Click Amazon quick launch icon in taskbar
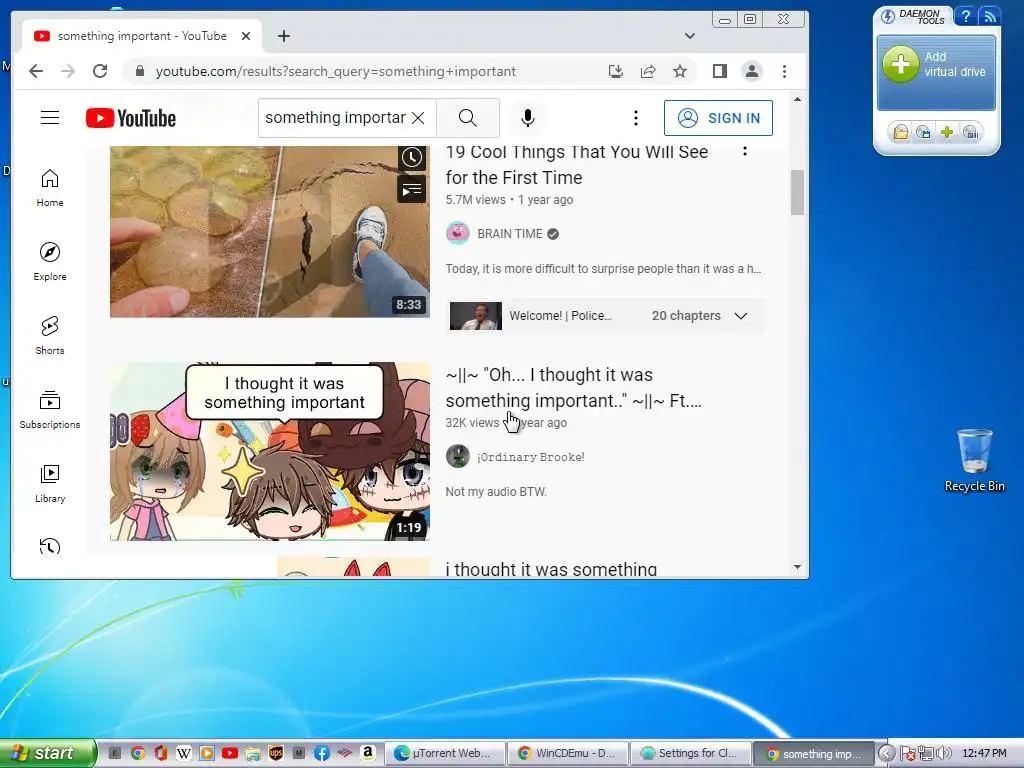 point(368,753)
